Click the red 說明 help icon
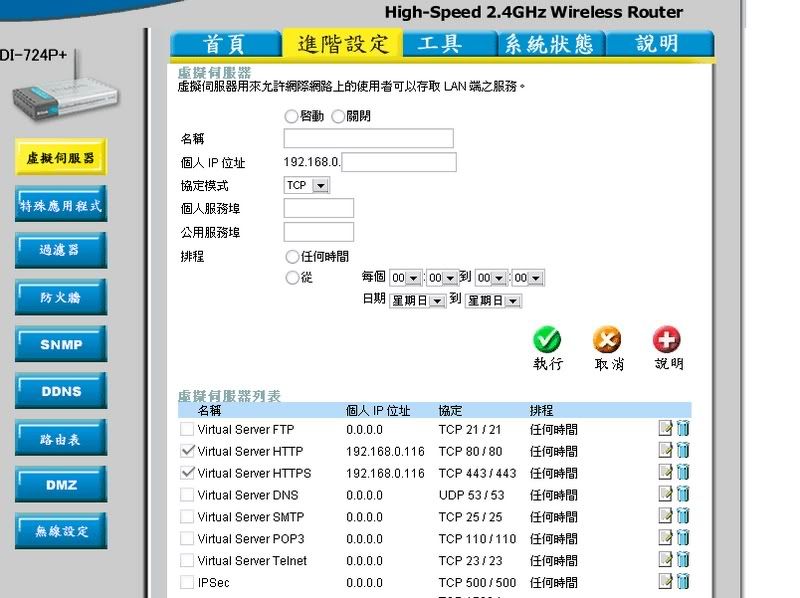The height and width of the screenshot is (598, 800). click(667, 340)
